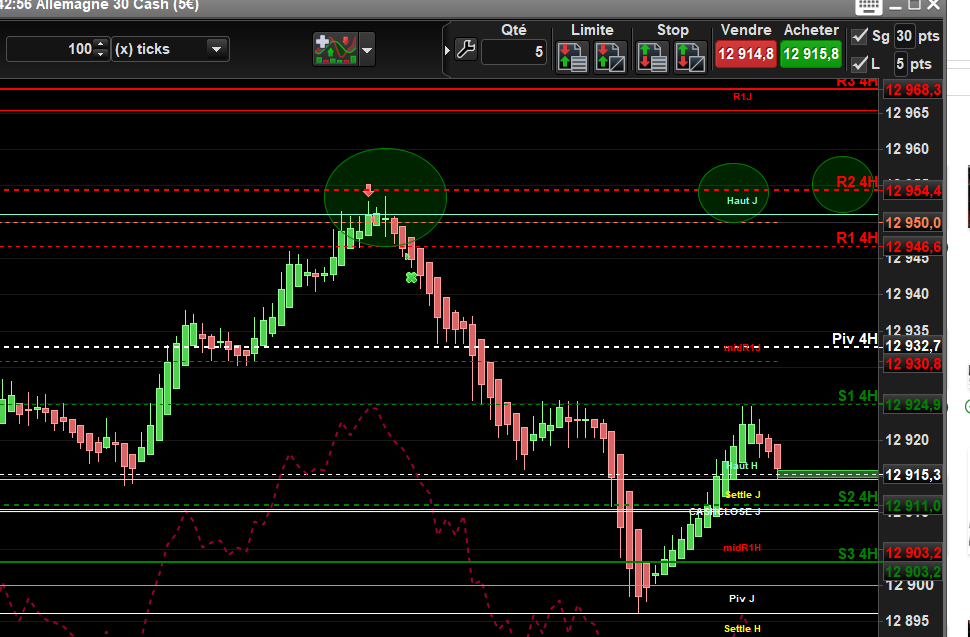The height and width of the screenshot is (637, 970).
Task: Click the Haut H level label
Action: pyautogui.click(x=742, y=466)
